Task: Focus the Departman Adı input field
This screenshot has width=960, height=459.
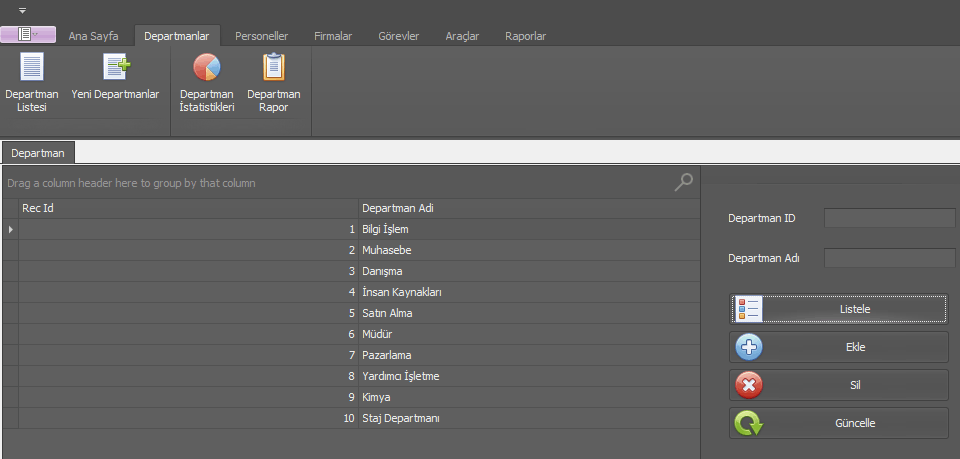Action: (890, 258)
